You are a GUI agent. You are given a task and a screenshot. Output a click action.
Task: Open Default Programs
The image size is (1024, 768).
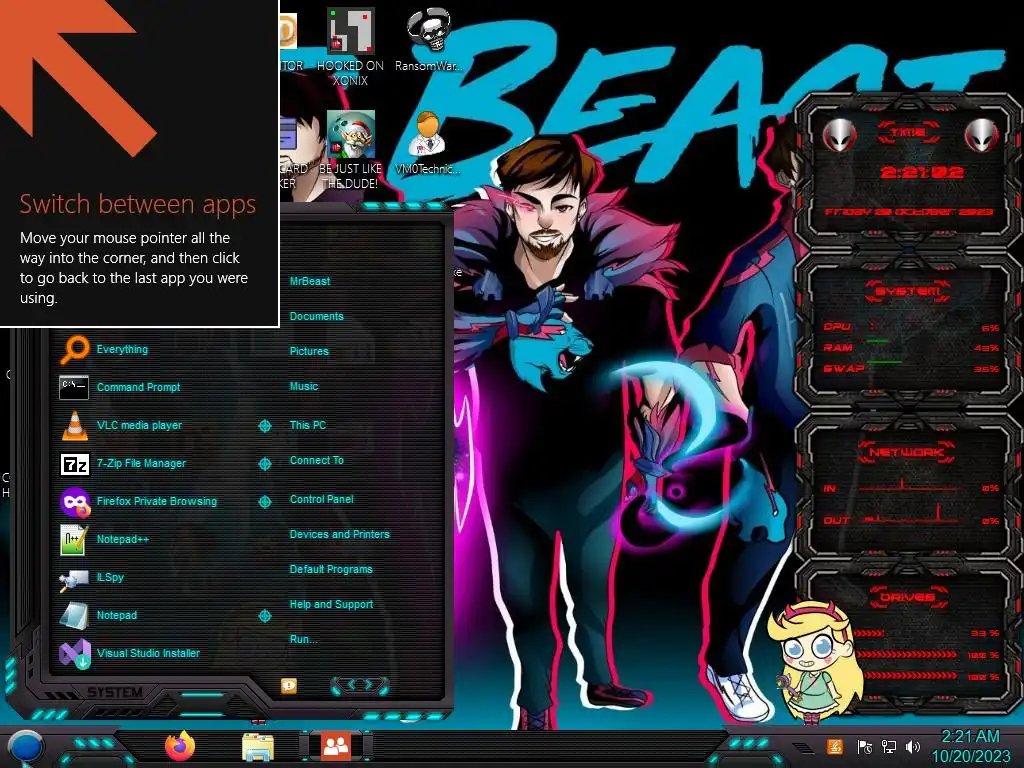330,569
